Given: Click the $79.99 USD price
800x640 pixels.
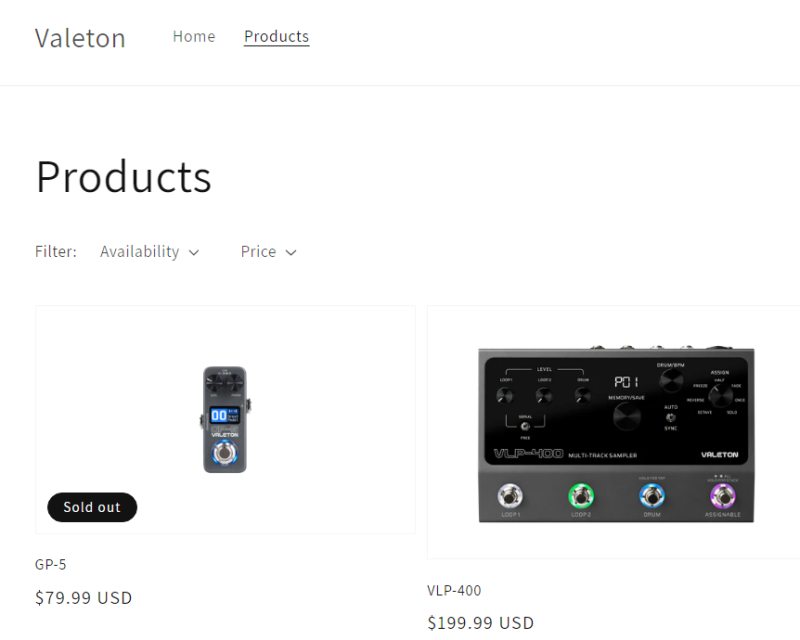Looking at the screenshot, I should click(x=84, y=598).
